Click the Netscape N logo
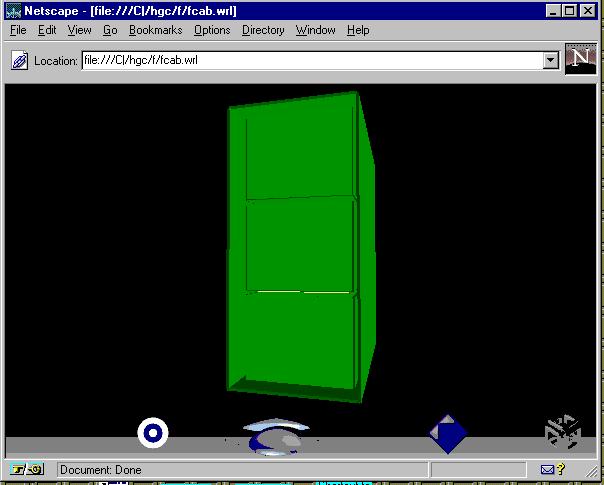The image size is (604, 485). pyautogui.click(x=580, y=59)
